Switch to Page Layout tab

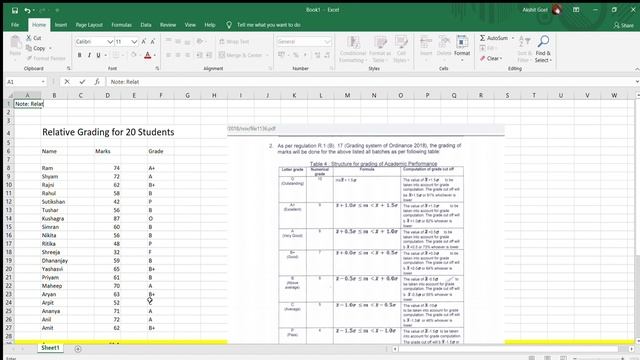[89, 25]
